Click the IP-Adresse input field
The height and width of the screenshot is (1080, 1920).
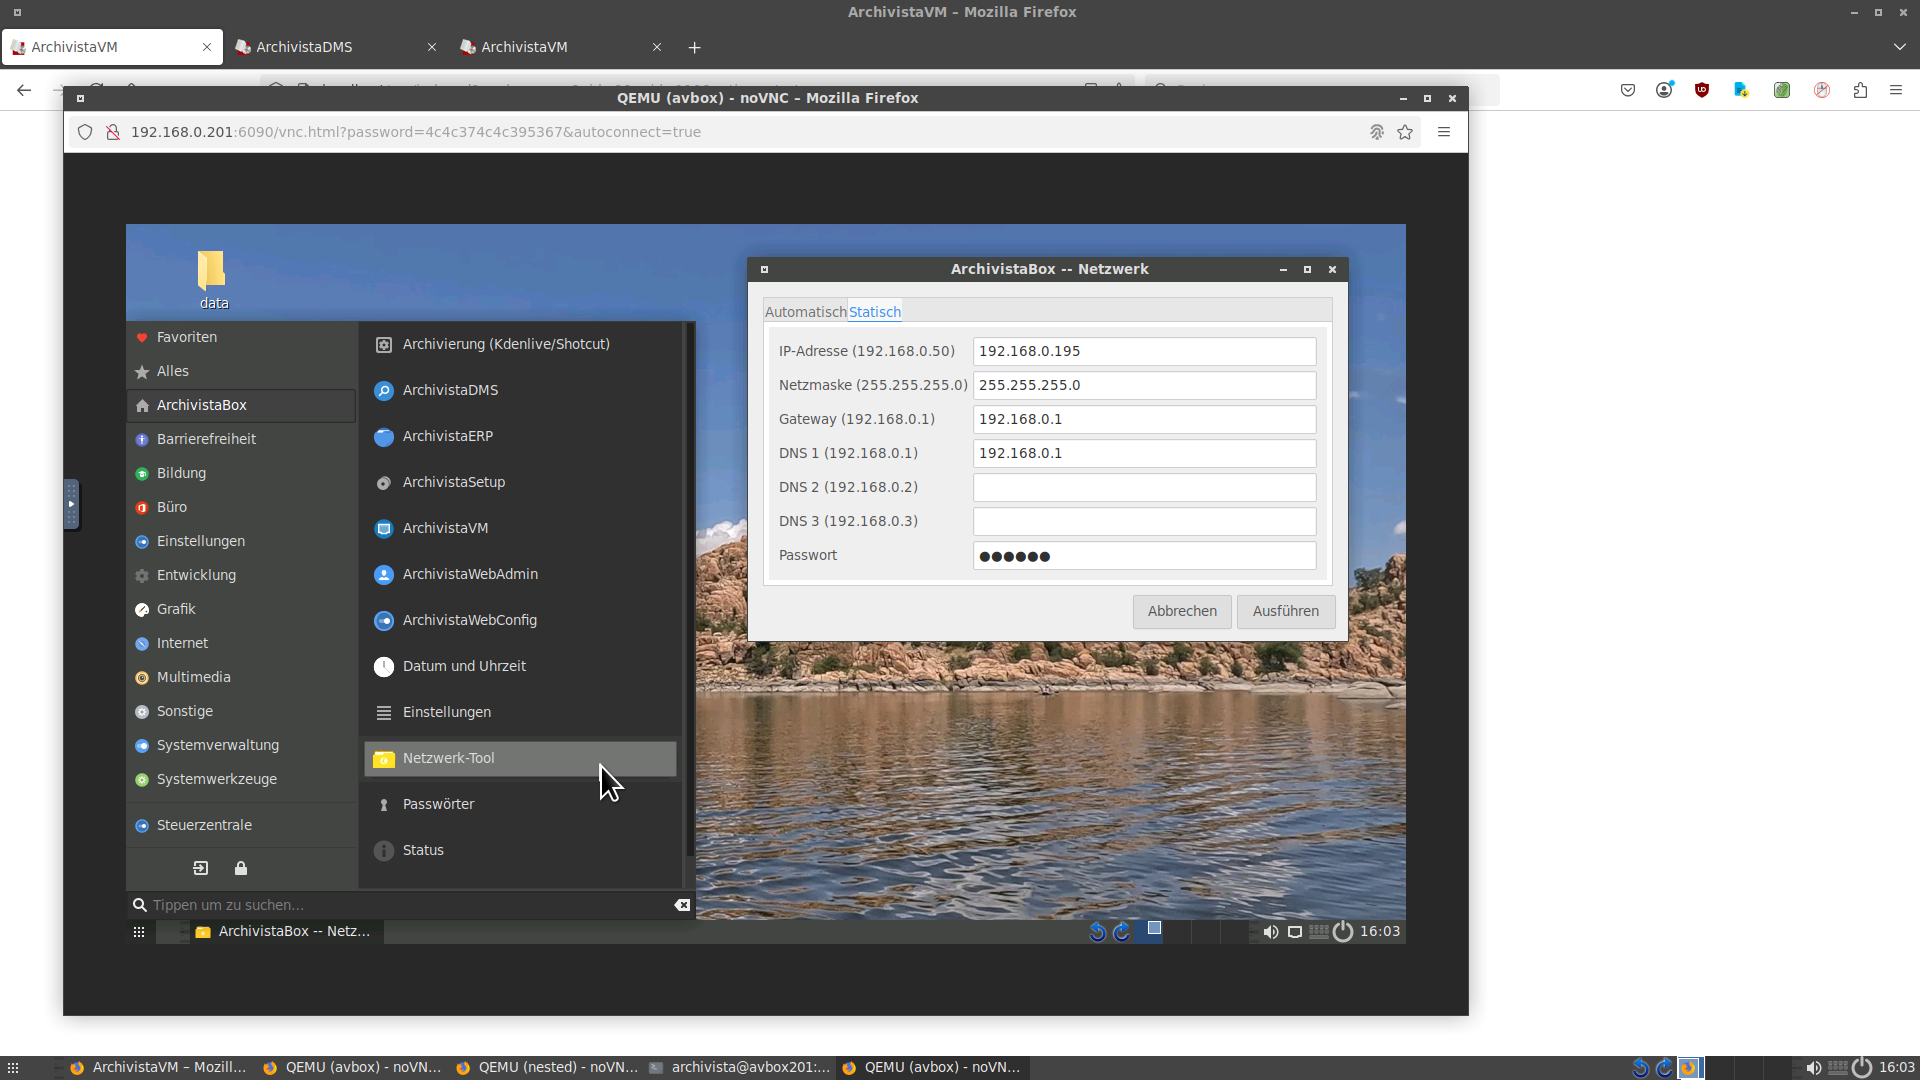tap(1143, 351)
